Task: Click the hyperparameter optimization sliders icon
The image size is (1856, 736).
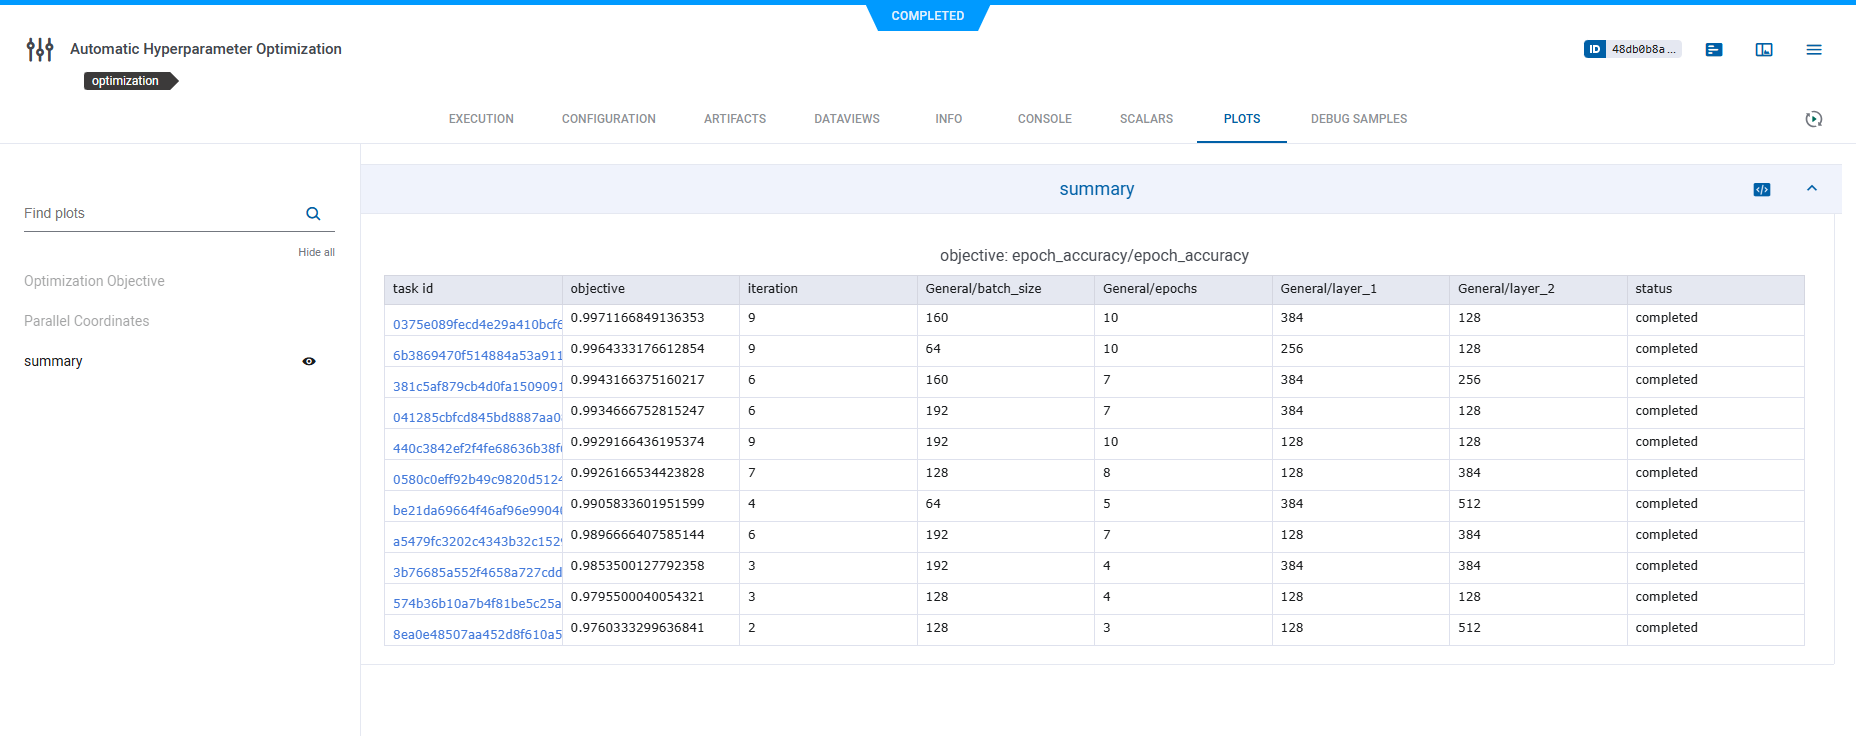Action: tap(40, 49)
